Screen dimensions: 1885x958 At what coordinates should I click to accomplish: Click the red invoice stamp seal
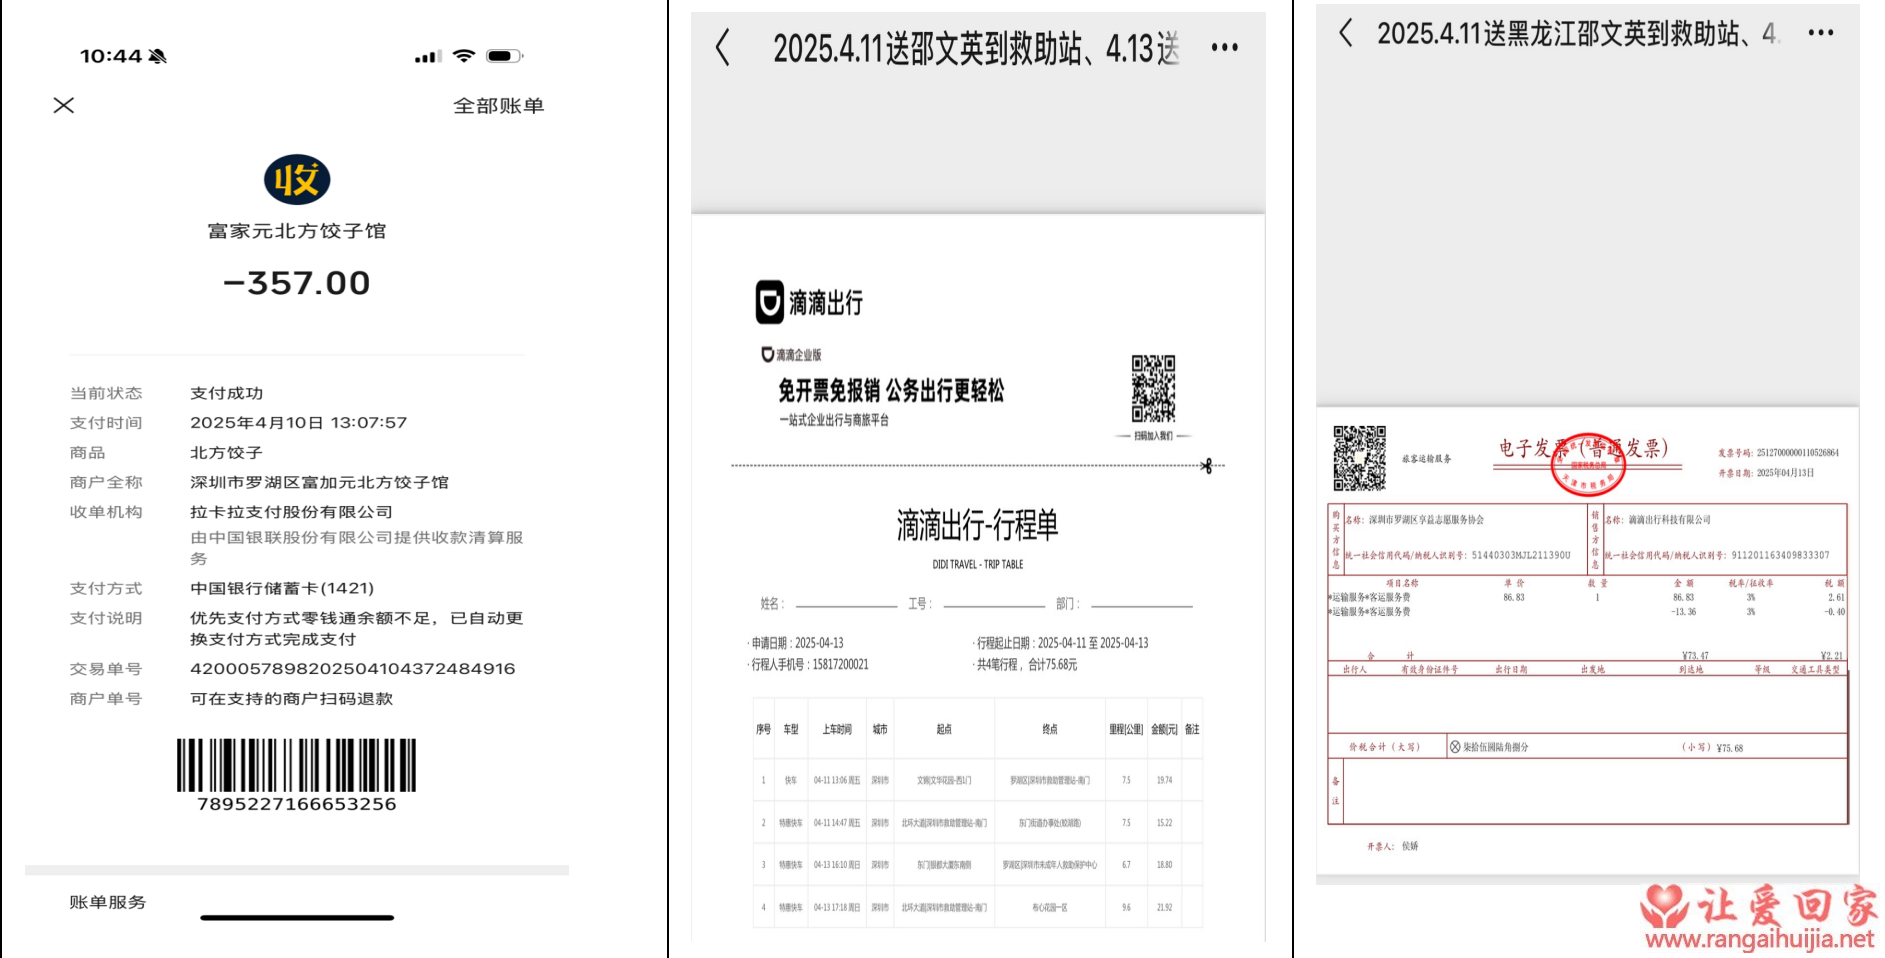click(x=1588, y=465)
